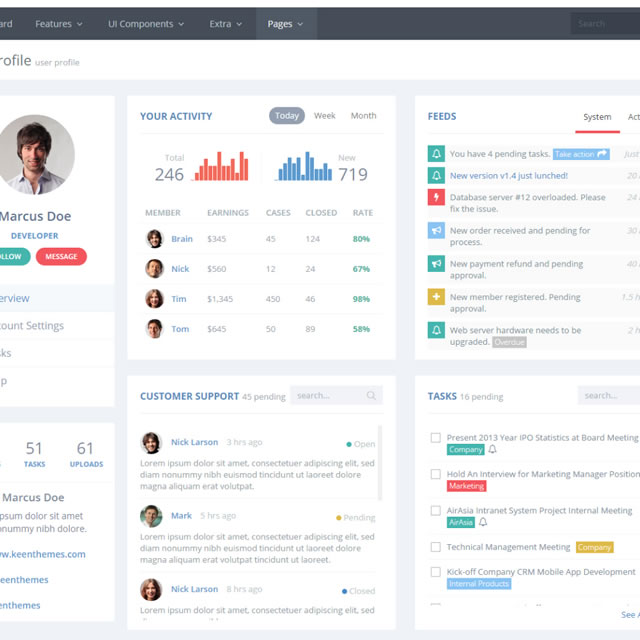The width and height of the screenshot is (640, 640).
Task: Switch activity view to Week
Action: pos(324,116)
